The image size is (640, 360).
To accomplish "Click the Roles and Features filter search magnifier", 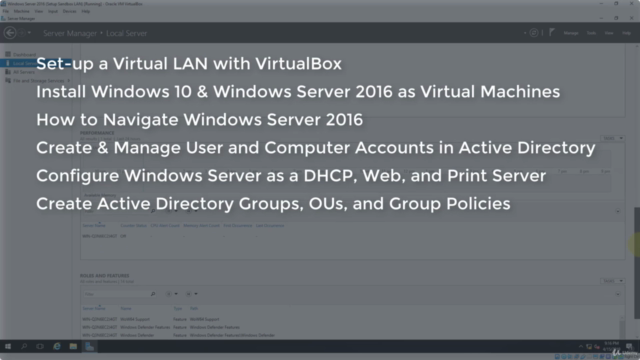I will (153, 294).
